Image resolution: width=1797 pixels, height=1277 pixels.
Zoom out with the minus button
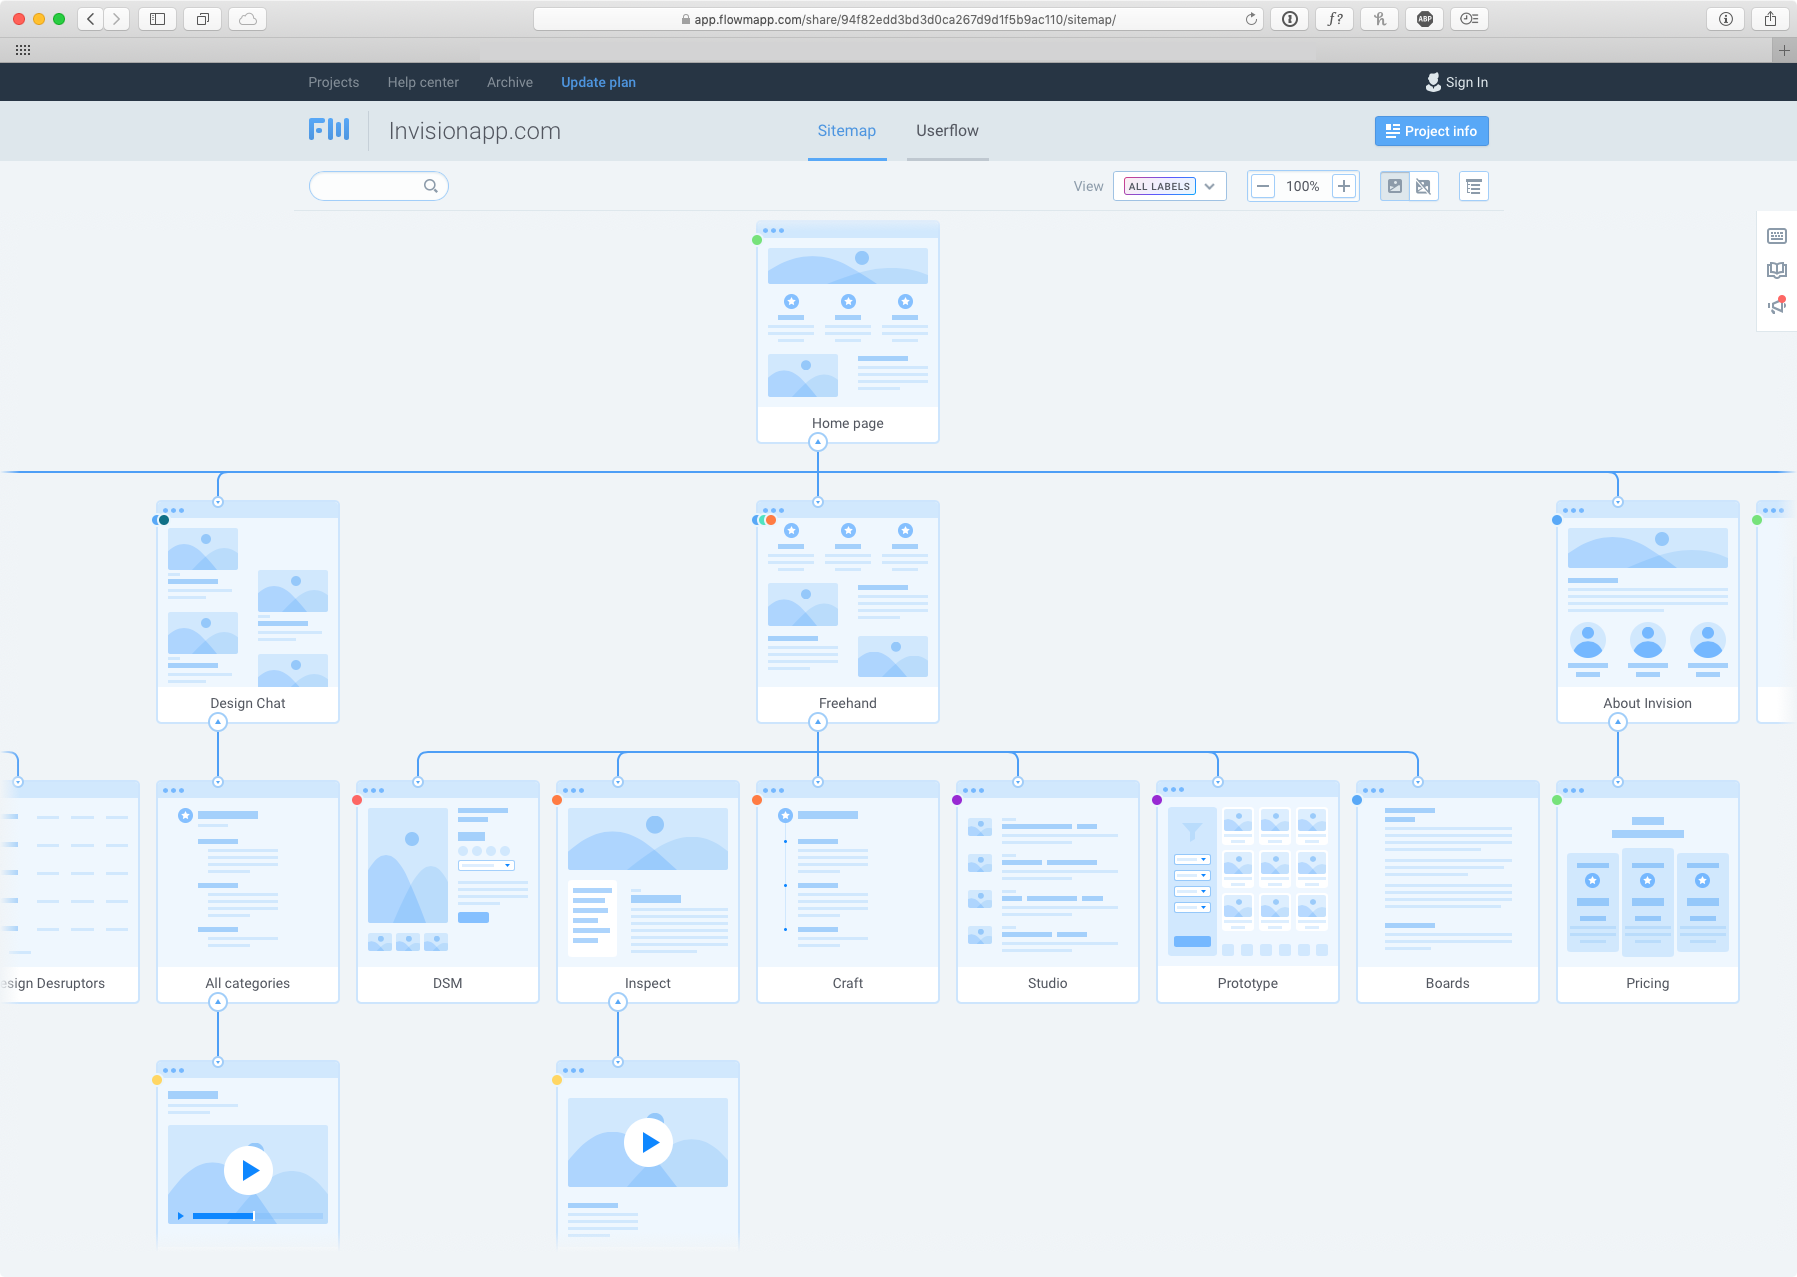pos(1263,186)
